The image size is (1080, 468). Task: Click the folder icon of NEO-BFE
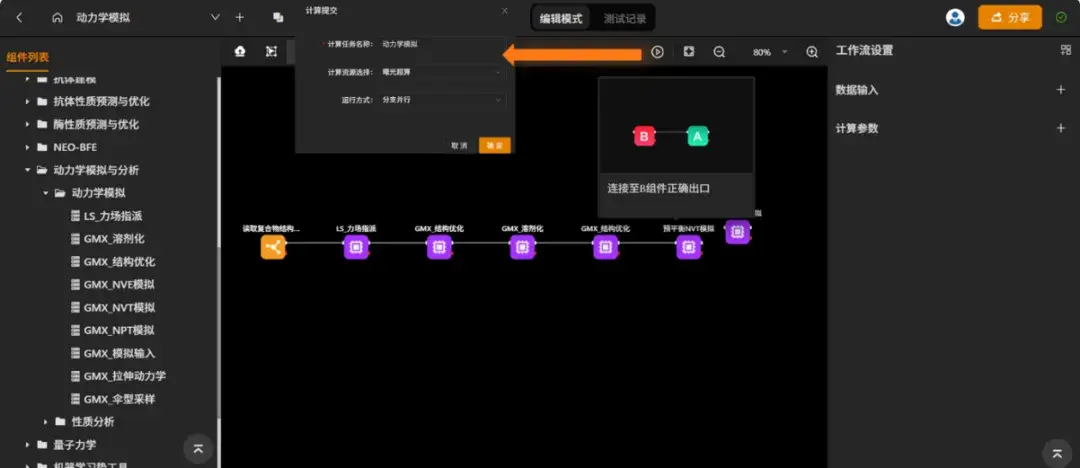[x=42, y=147]
